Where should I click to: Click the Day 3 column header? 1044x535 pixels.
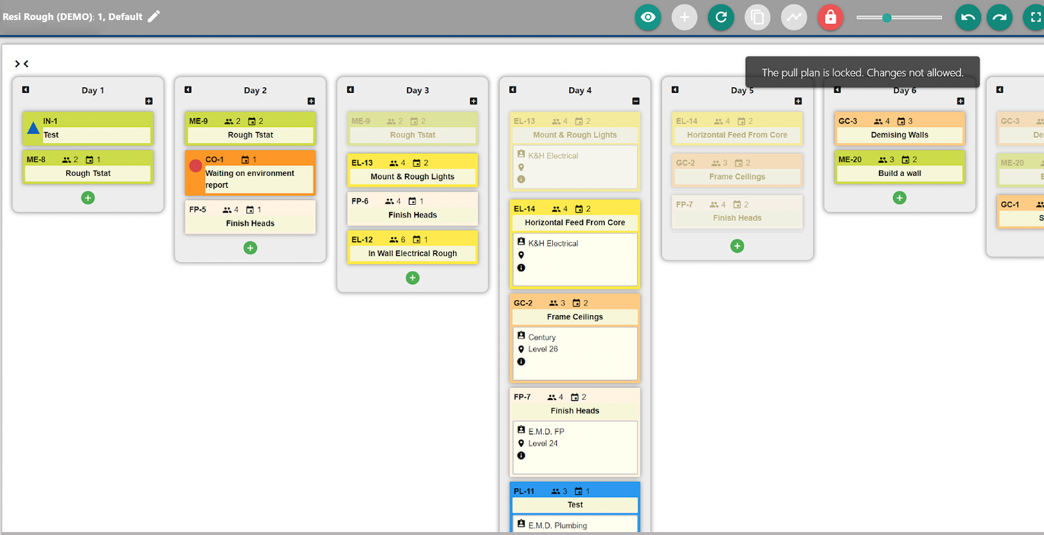click(417, 90)
